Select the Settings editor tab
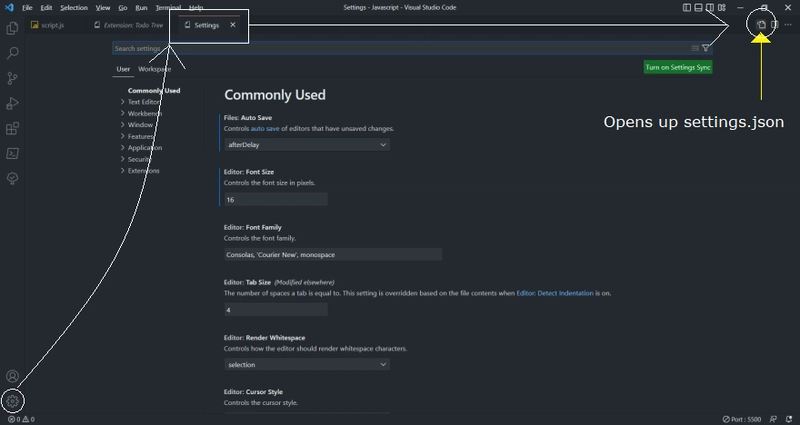 [206, 25]
